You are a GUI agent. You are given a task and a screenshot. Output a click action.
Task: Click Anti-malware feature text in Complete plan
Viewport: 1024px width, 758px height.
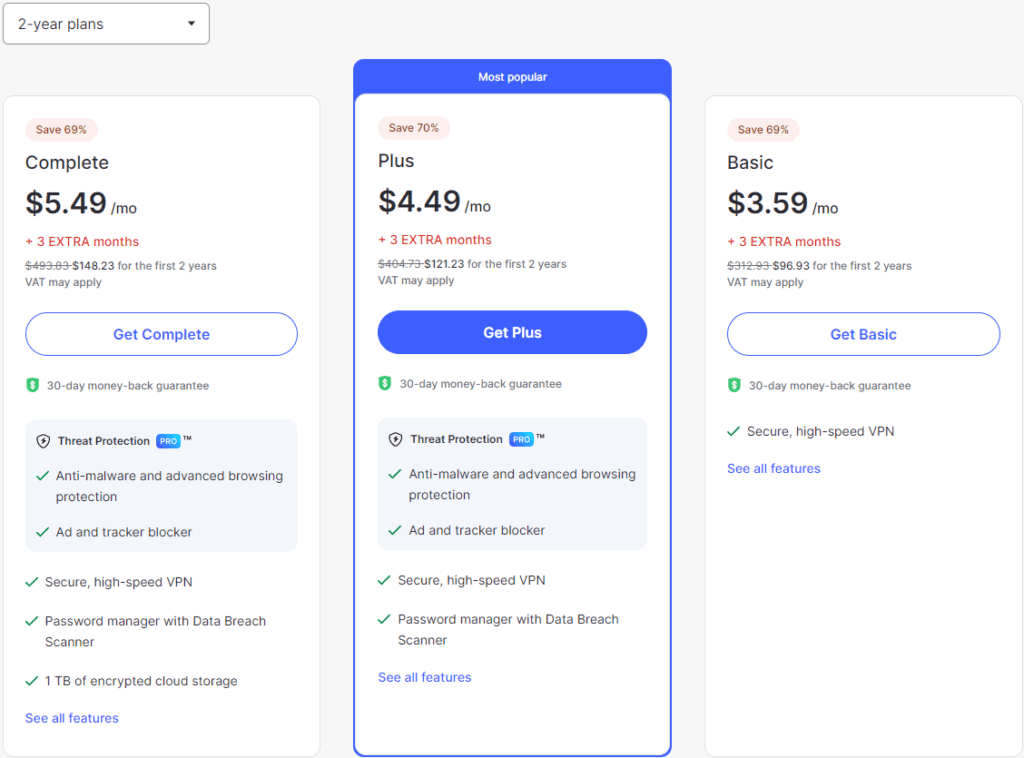[169, 486]
